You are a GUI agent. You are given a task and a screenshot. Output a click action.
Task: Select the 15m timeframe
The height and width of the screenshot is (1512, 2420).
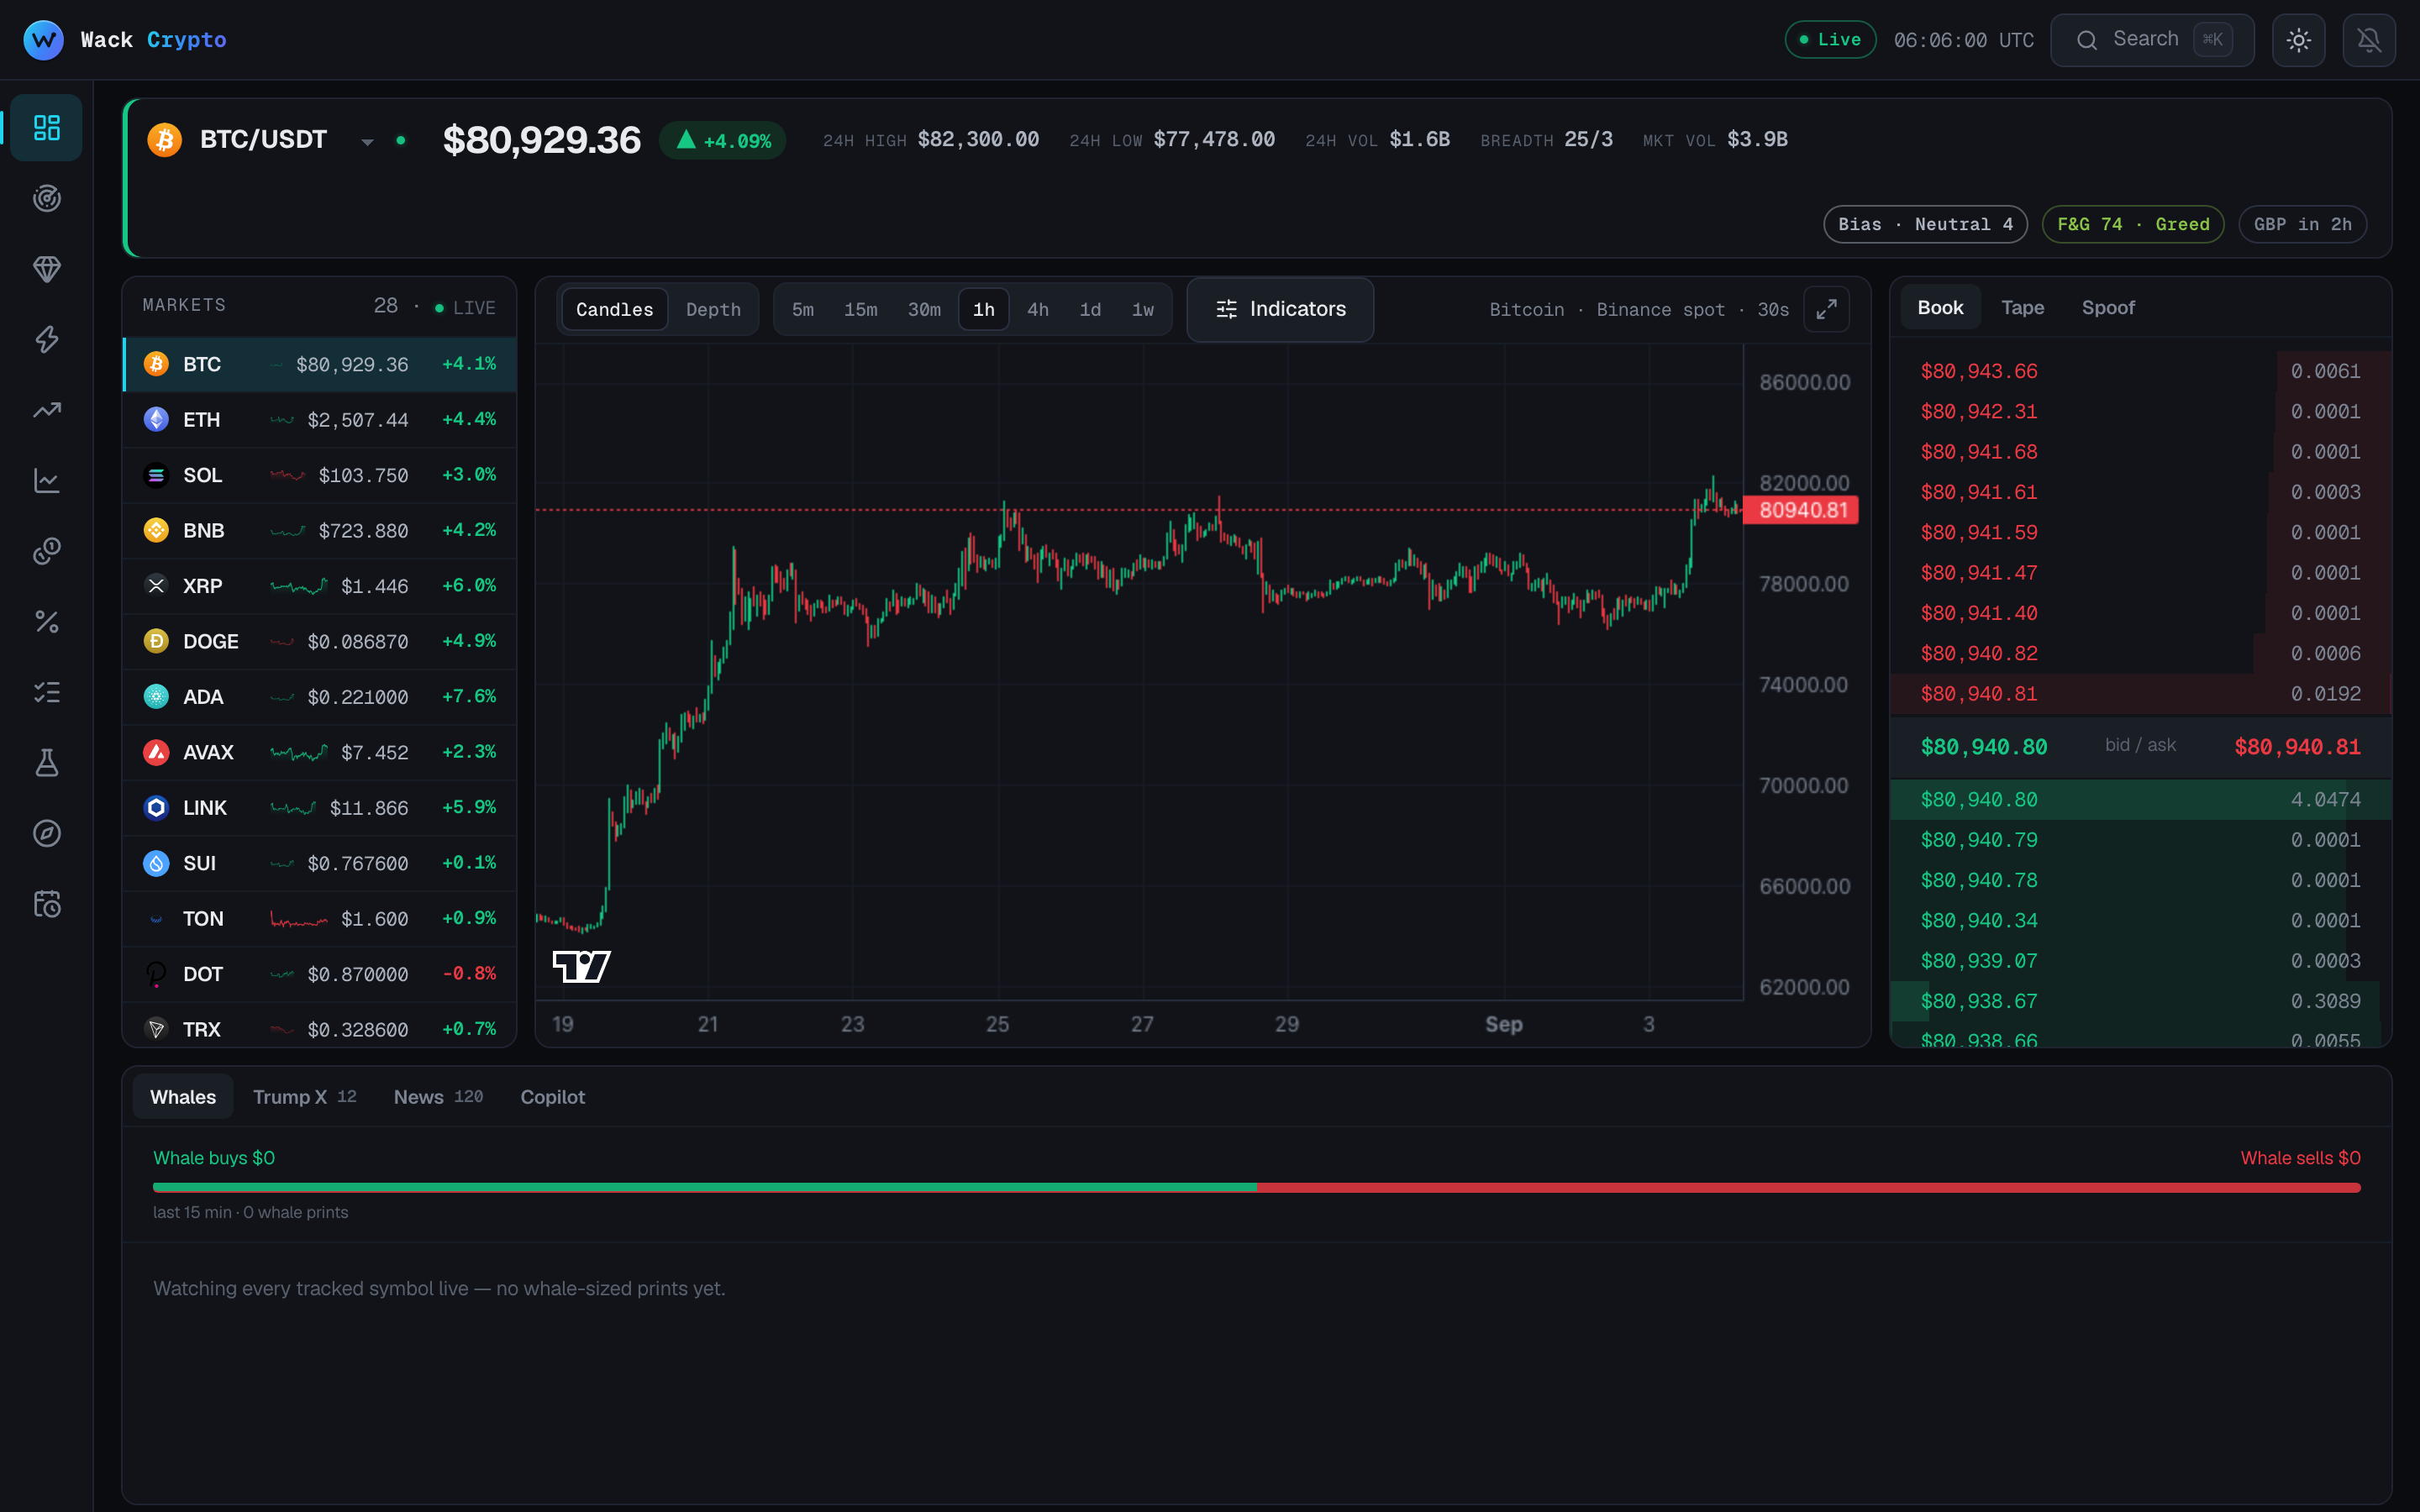pos(861,309)
